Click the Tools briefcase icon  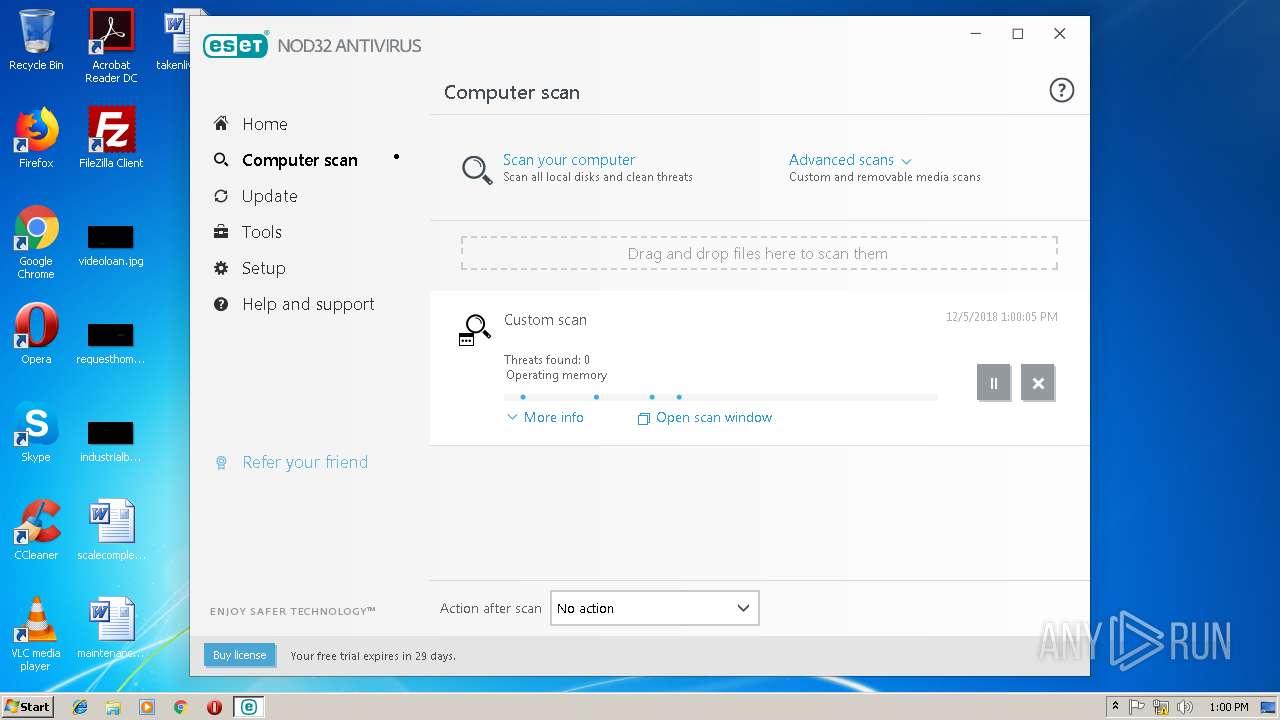pyautogui.click(x=221, y=232)
